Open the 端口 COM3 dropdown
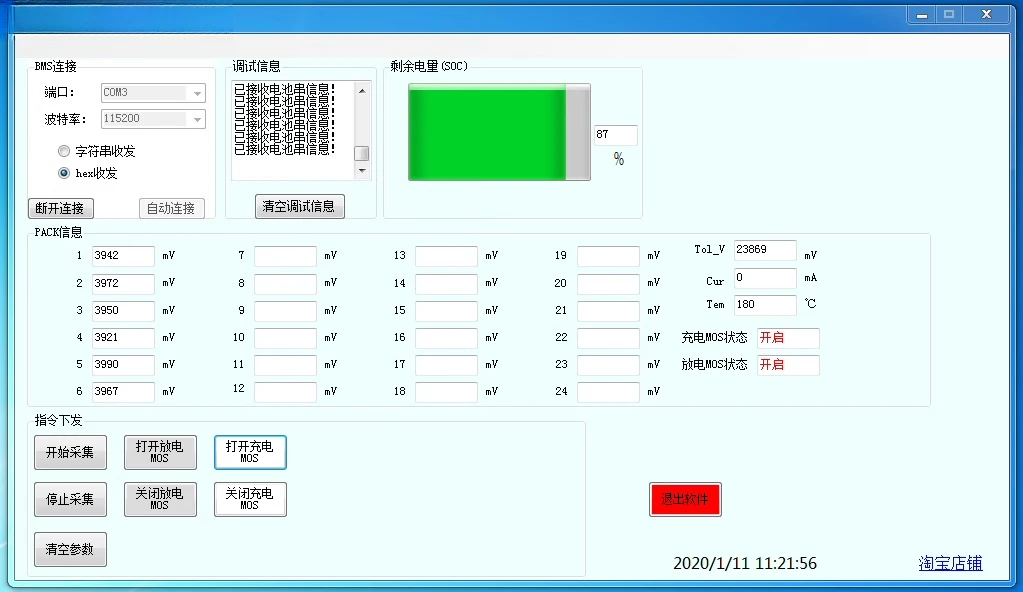1023x592 pixels. coord(153,93)
